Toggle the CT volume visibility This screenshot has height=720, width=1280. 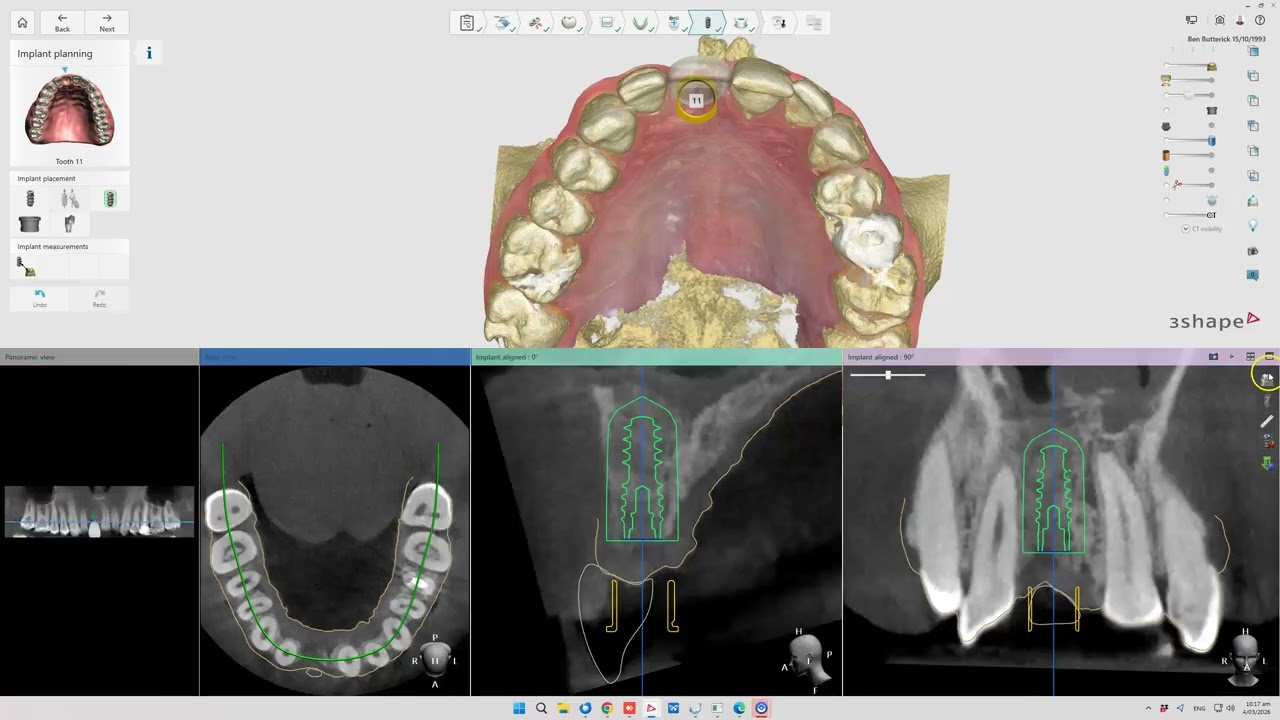coord(1211,215)
